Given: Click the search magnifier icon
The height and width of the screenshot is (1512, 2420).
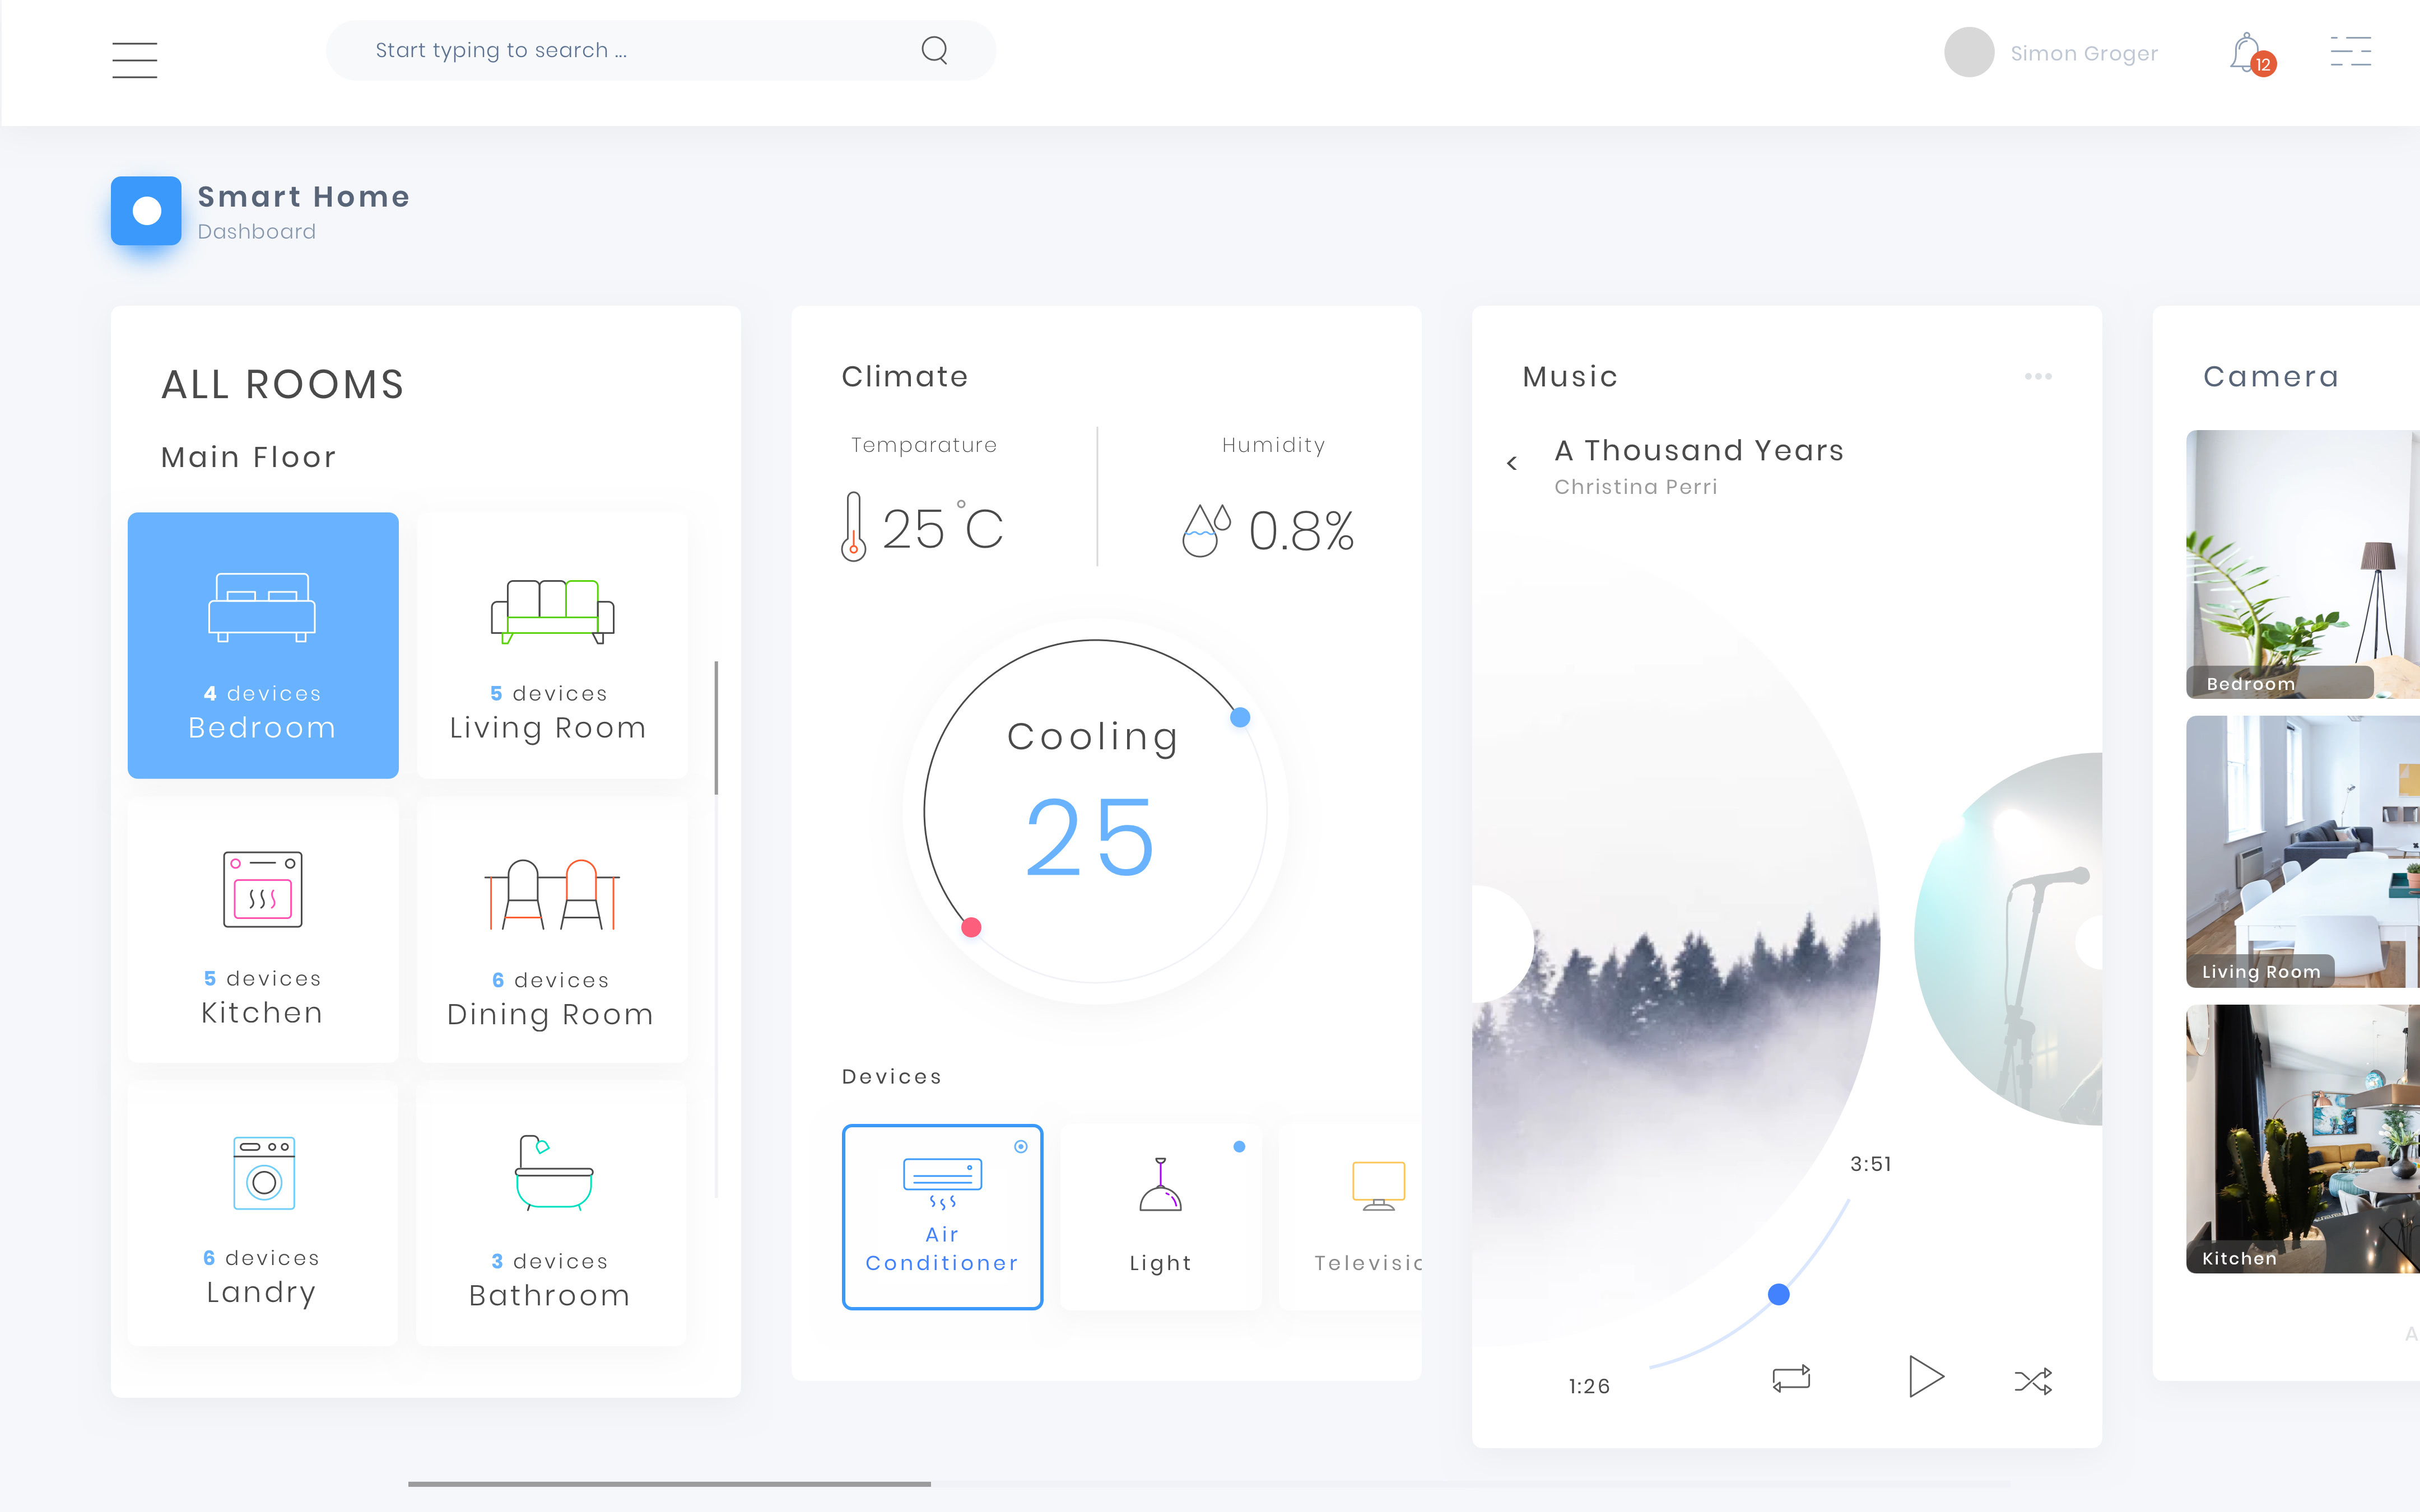Looking at the screenshot, I should click(934, 50).
